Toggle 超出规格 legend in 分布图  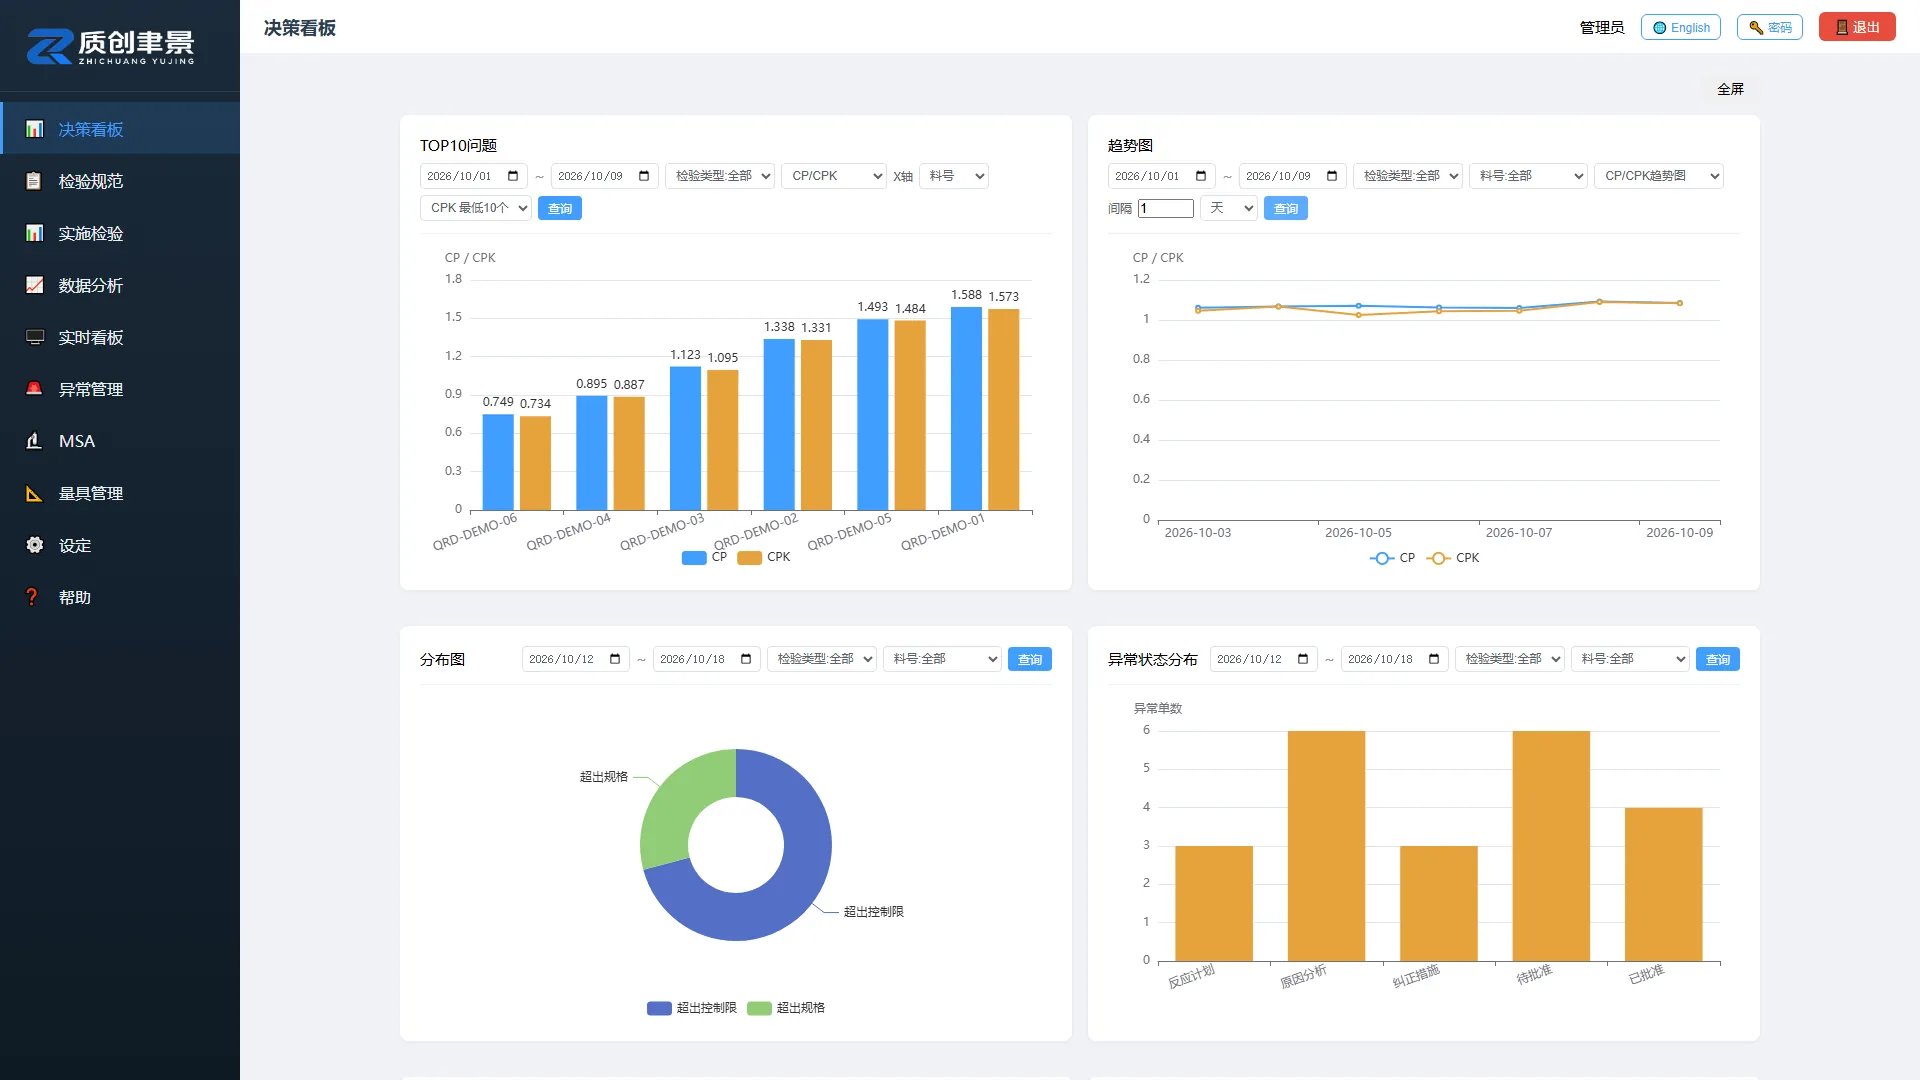[786, 1008]
